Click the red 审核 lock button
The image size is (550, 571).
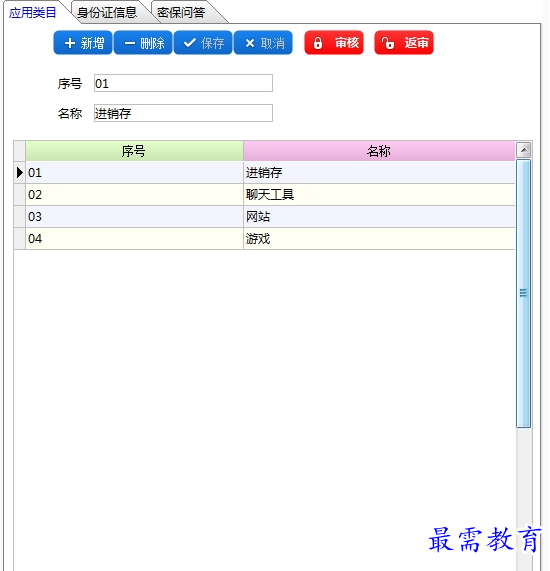coord(334,43)
